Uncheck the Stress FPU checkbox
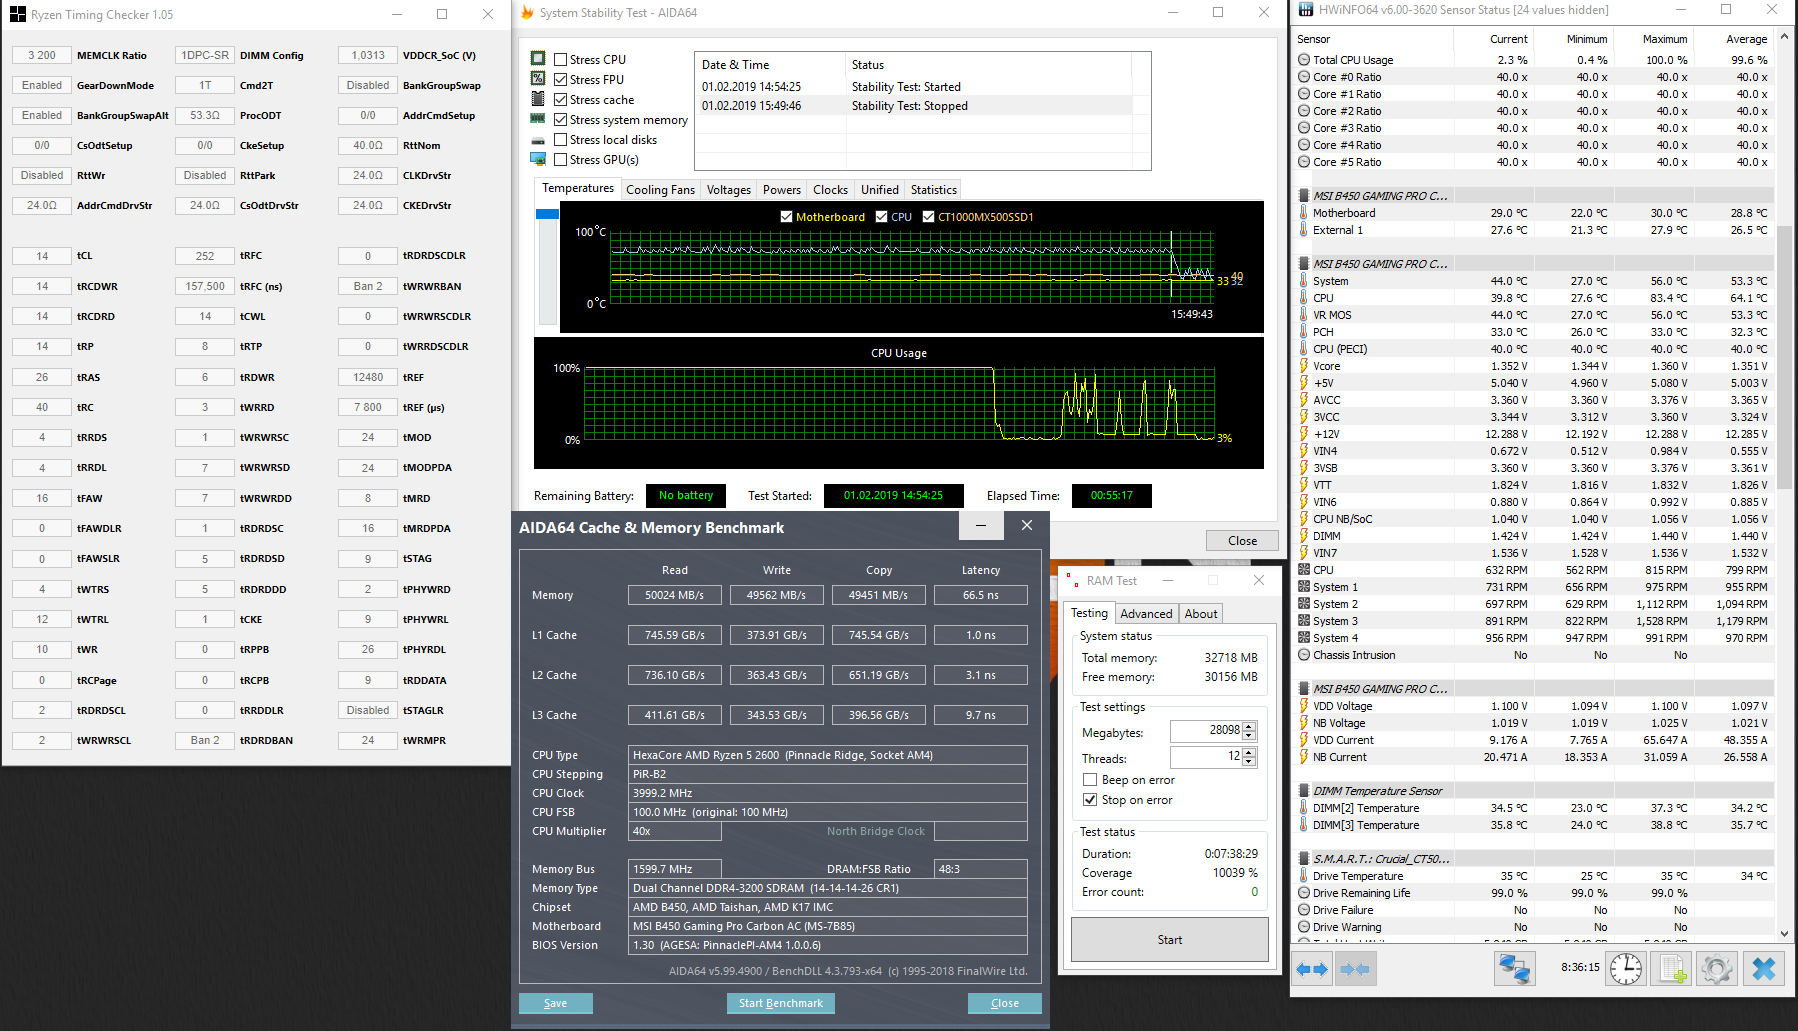This screenshot has width=1798, height=1031. (561, 80)
